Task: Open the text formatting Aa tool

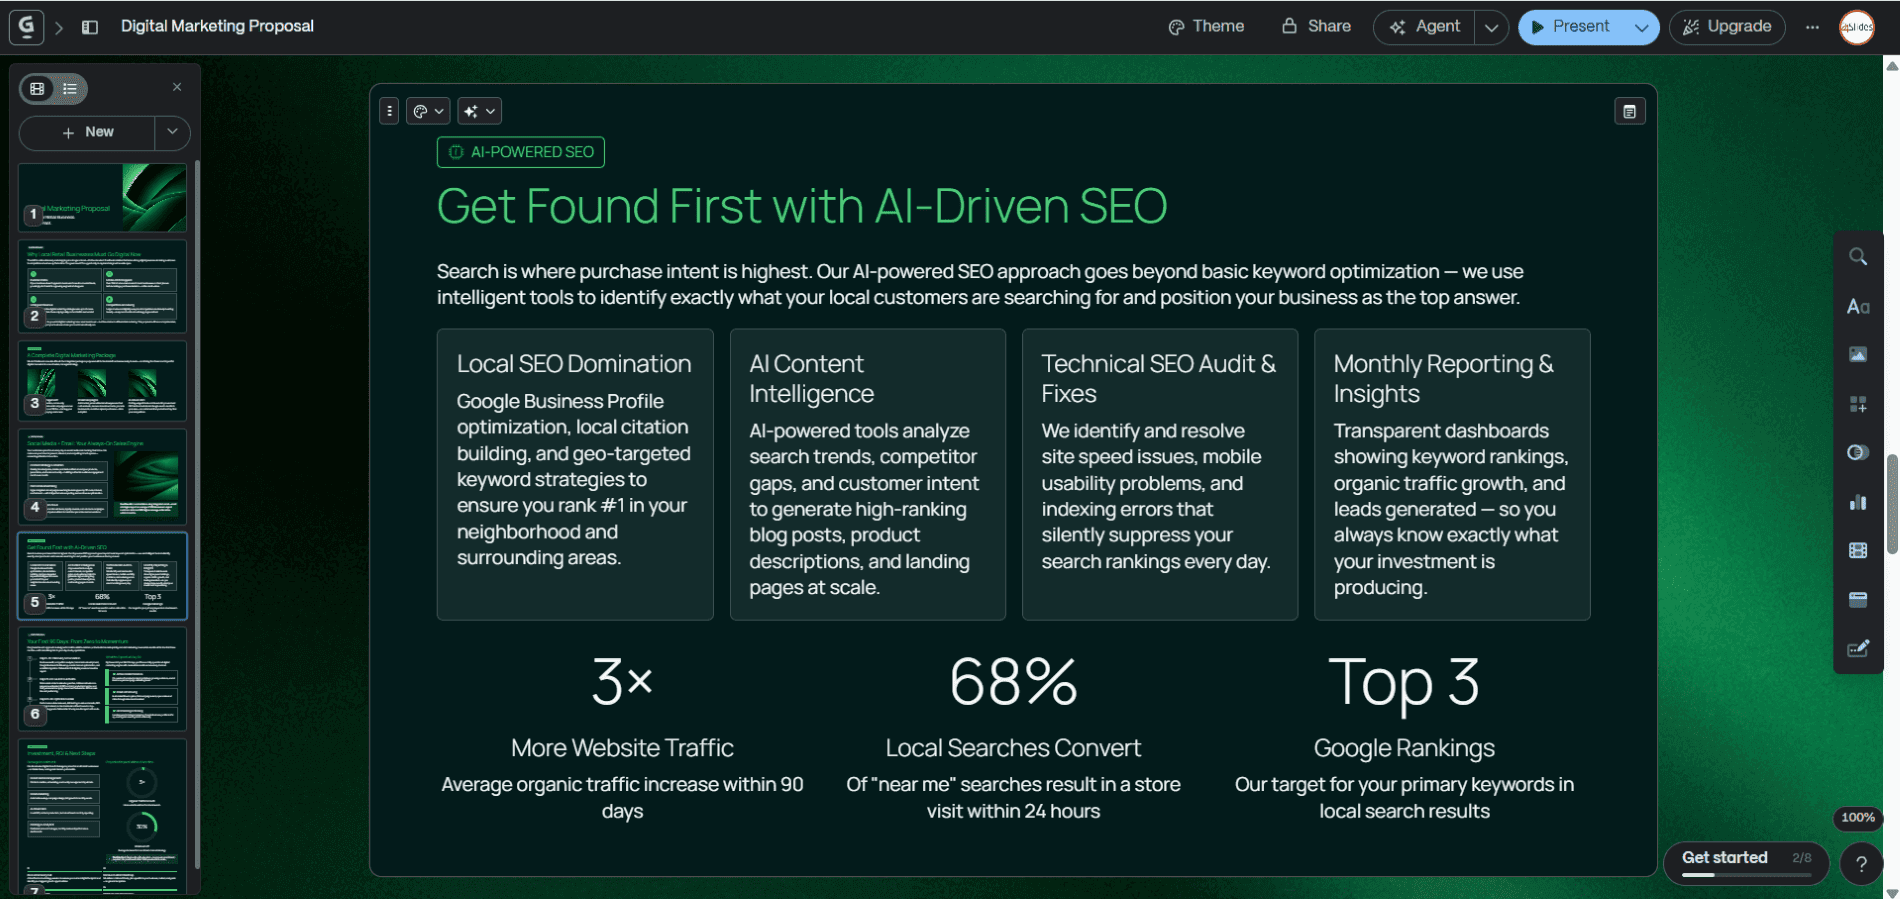Action: tap(1858, 306)
